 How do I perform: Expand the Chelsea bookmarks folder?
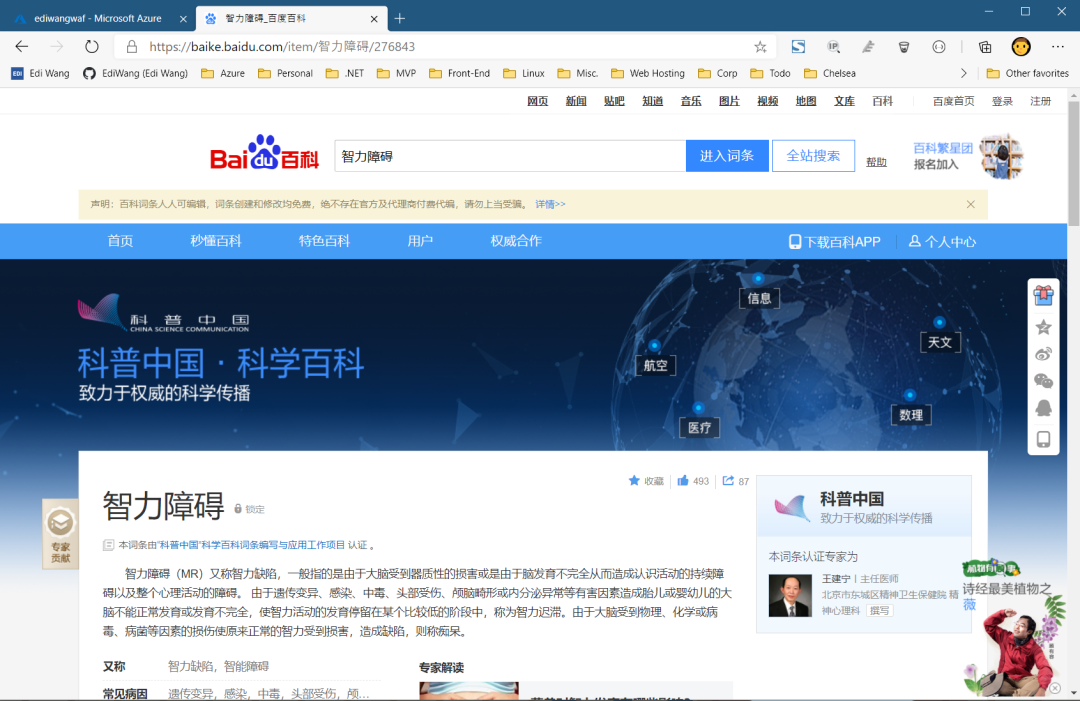pyautogui.click(x=830, y=73)
